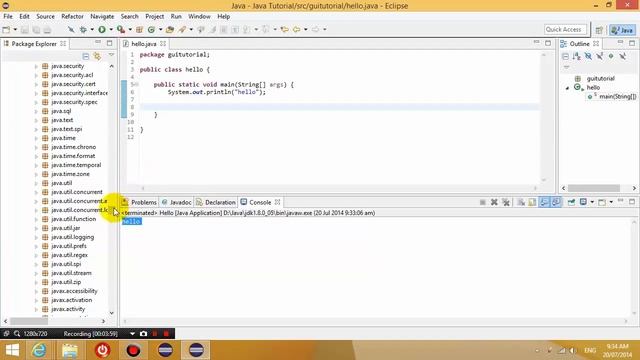
Task: Click the Debug bug icon in toolbar
Action: [83, 29]
